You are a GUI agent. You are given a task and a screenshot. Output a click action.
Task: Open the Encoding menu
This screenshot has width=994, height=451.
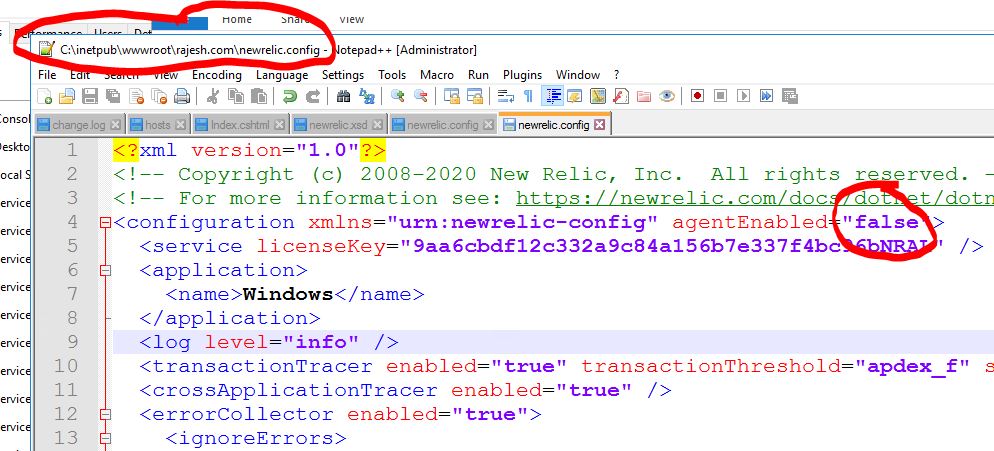pyautogui.click(x=216, y=75)
